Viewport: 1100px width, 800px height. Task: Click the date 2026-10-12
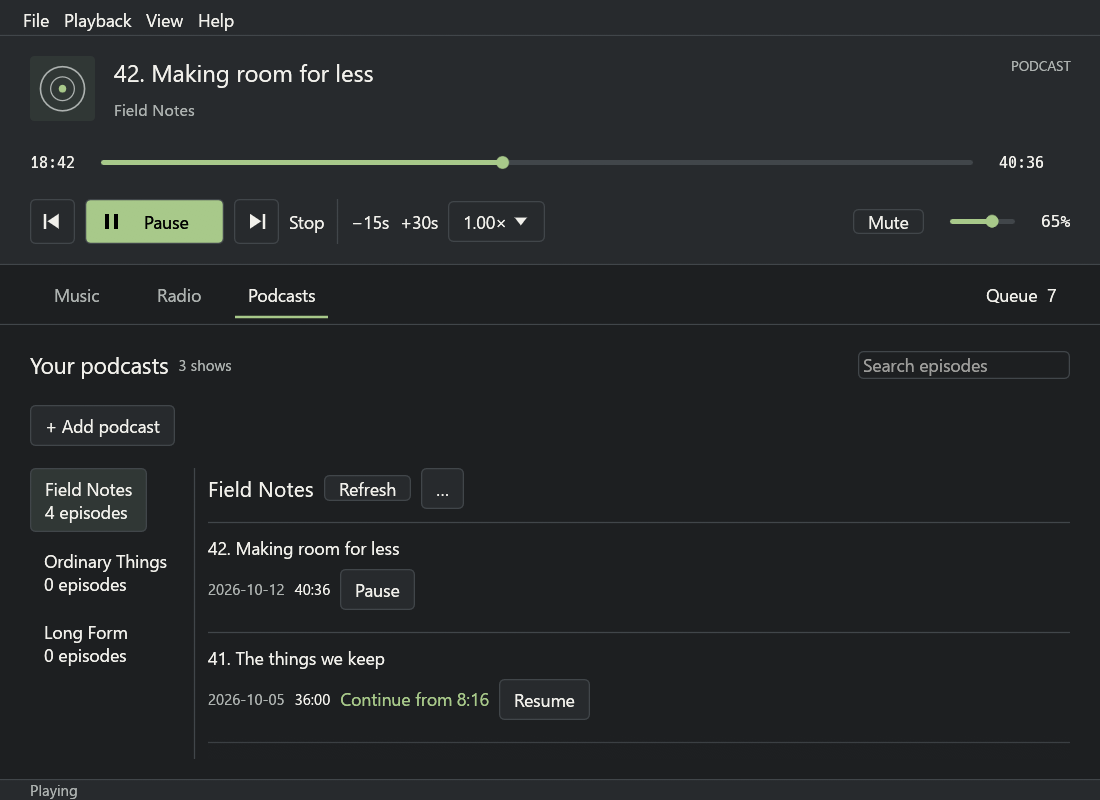pyautogui.click(x=246, y=589)
